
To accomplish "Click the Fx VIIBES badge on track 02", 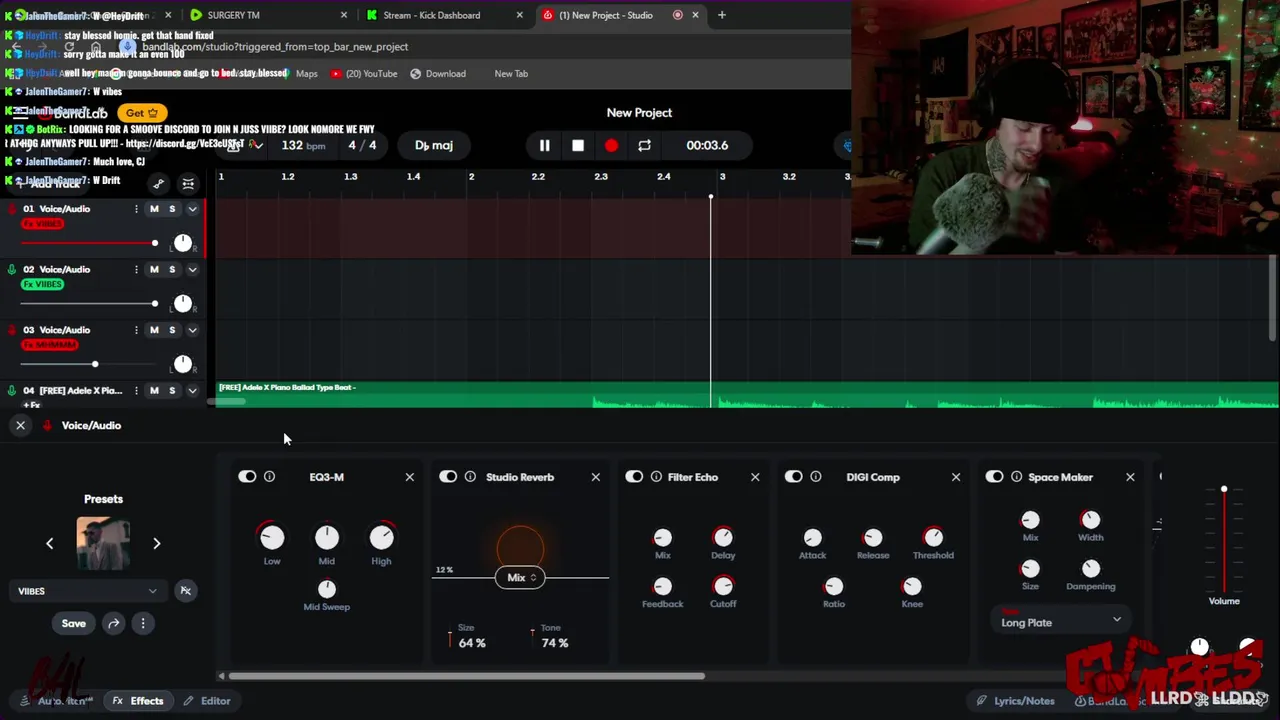I will [43, 284].
